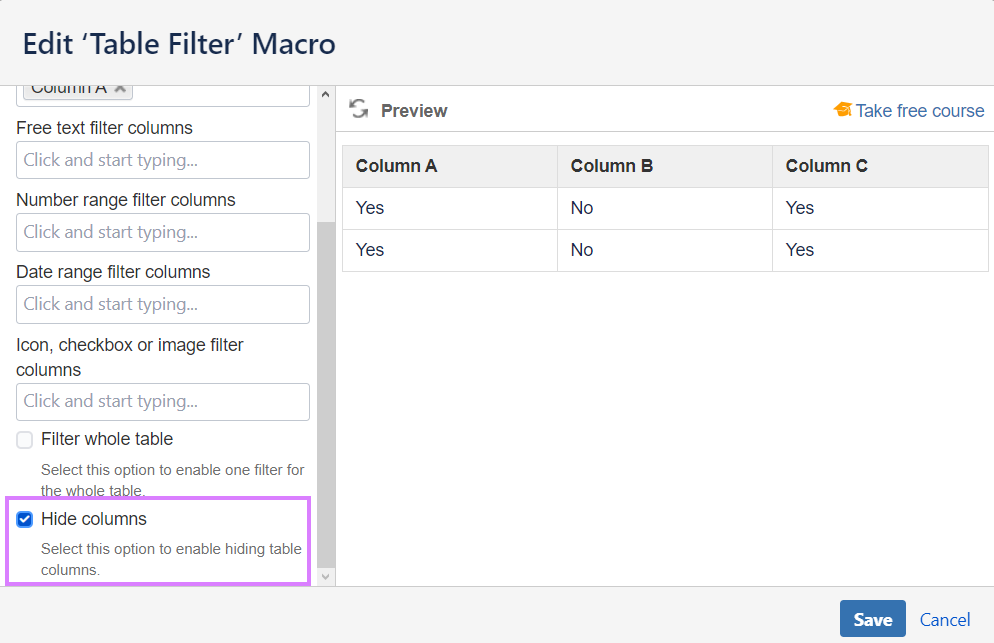Save the Table Filter macro

[872, 620]
